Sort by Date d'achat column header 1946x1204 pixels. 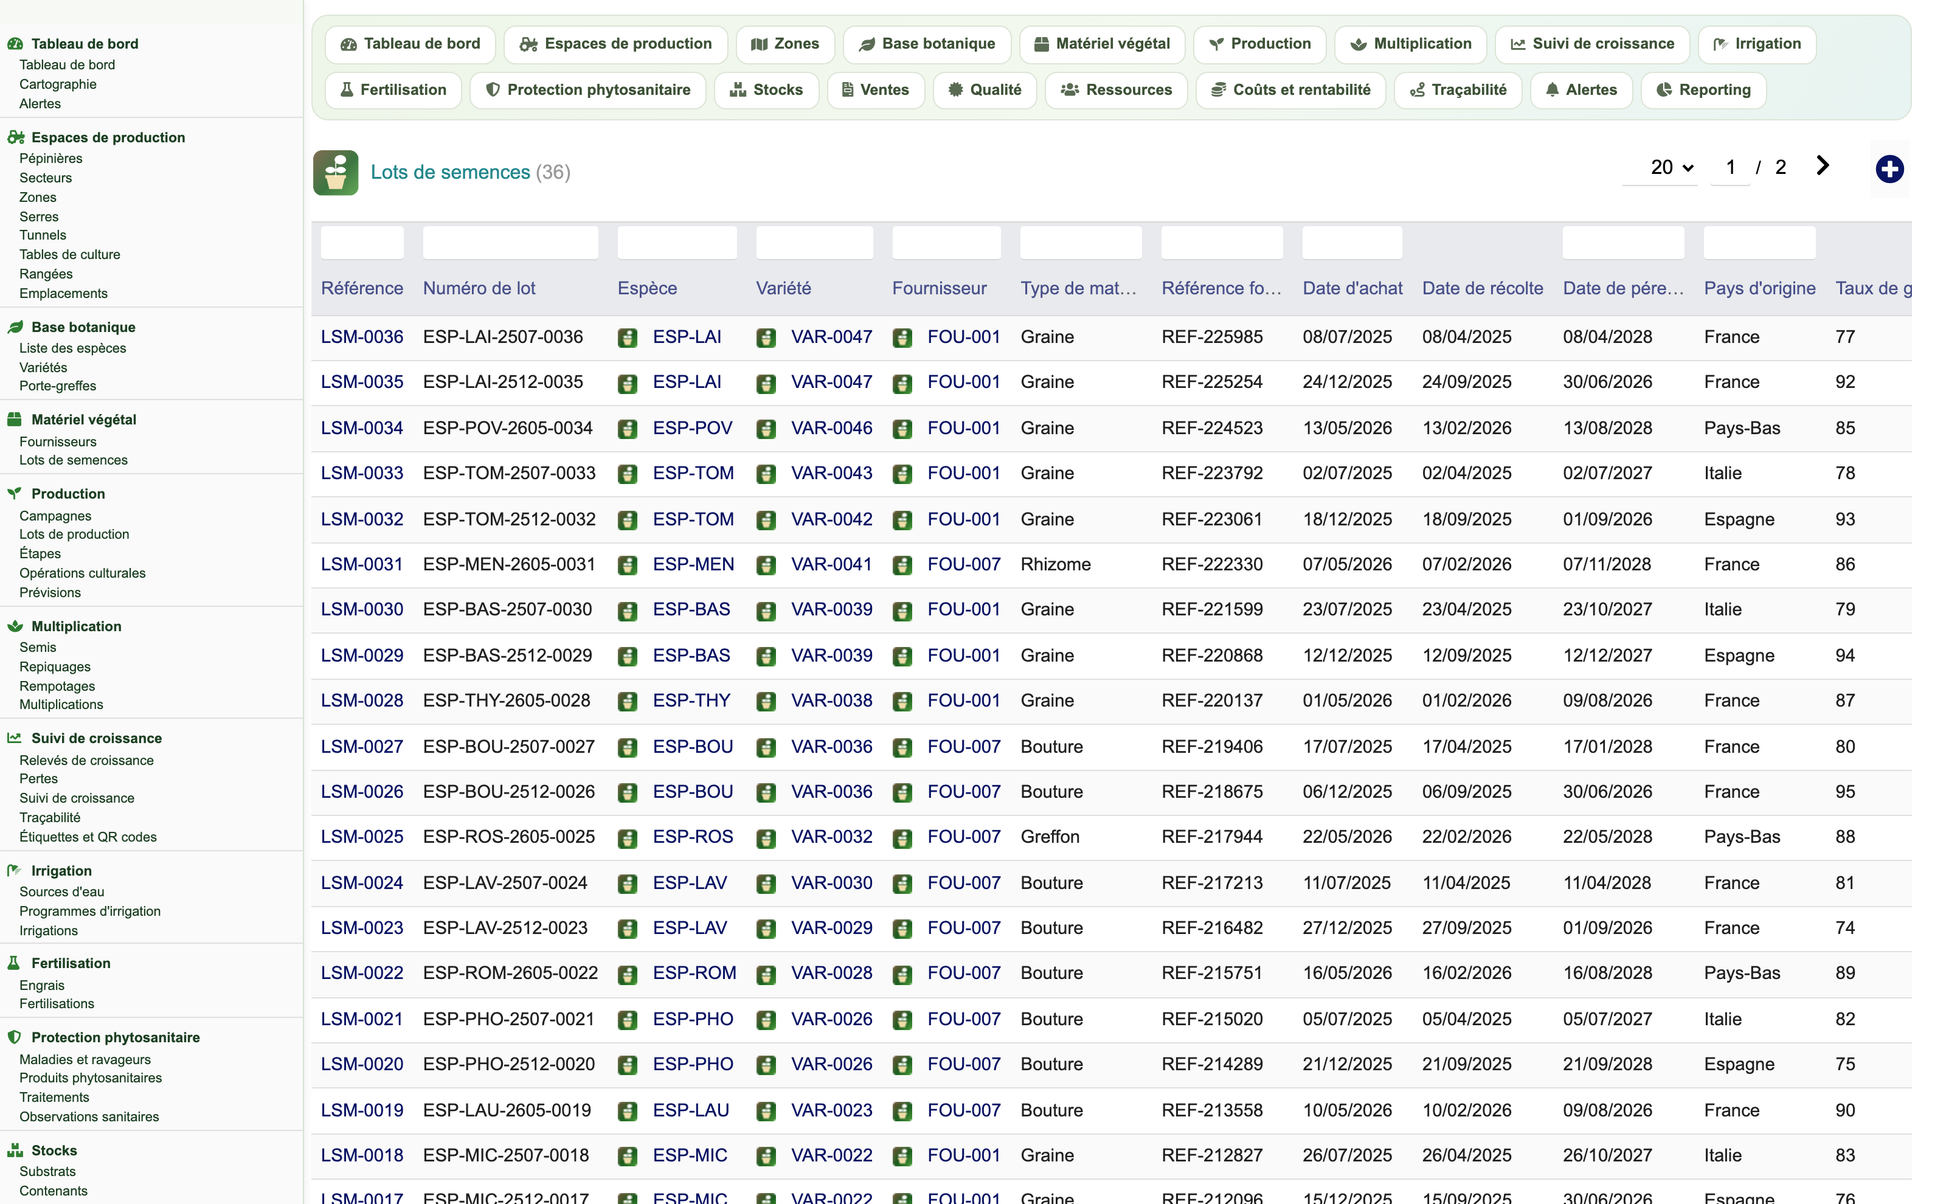(1352, 288)
